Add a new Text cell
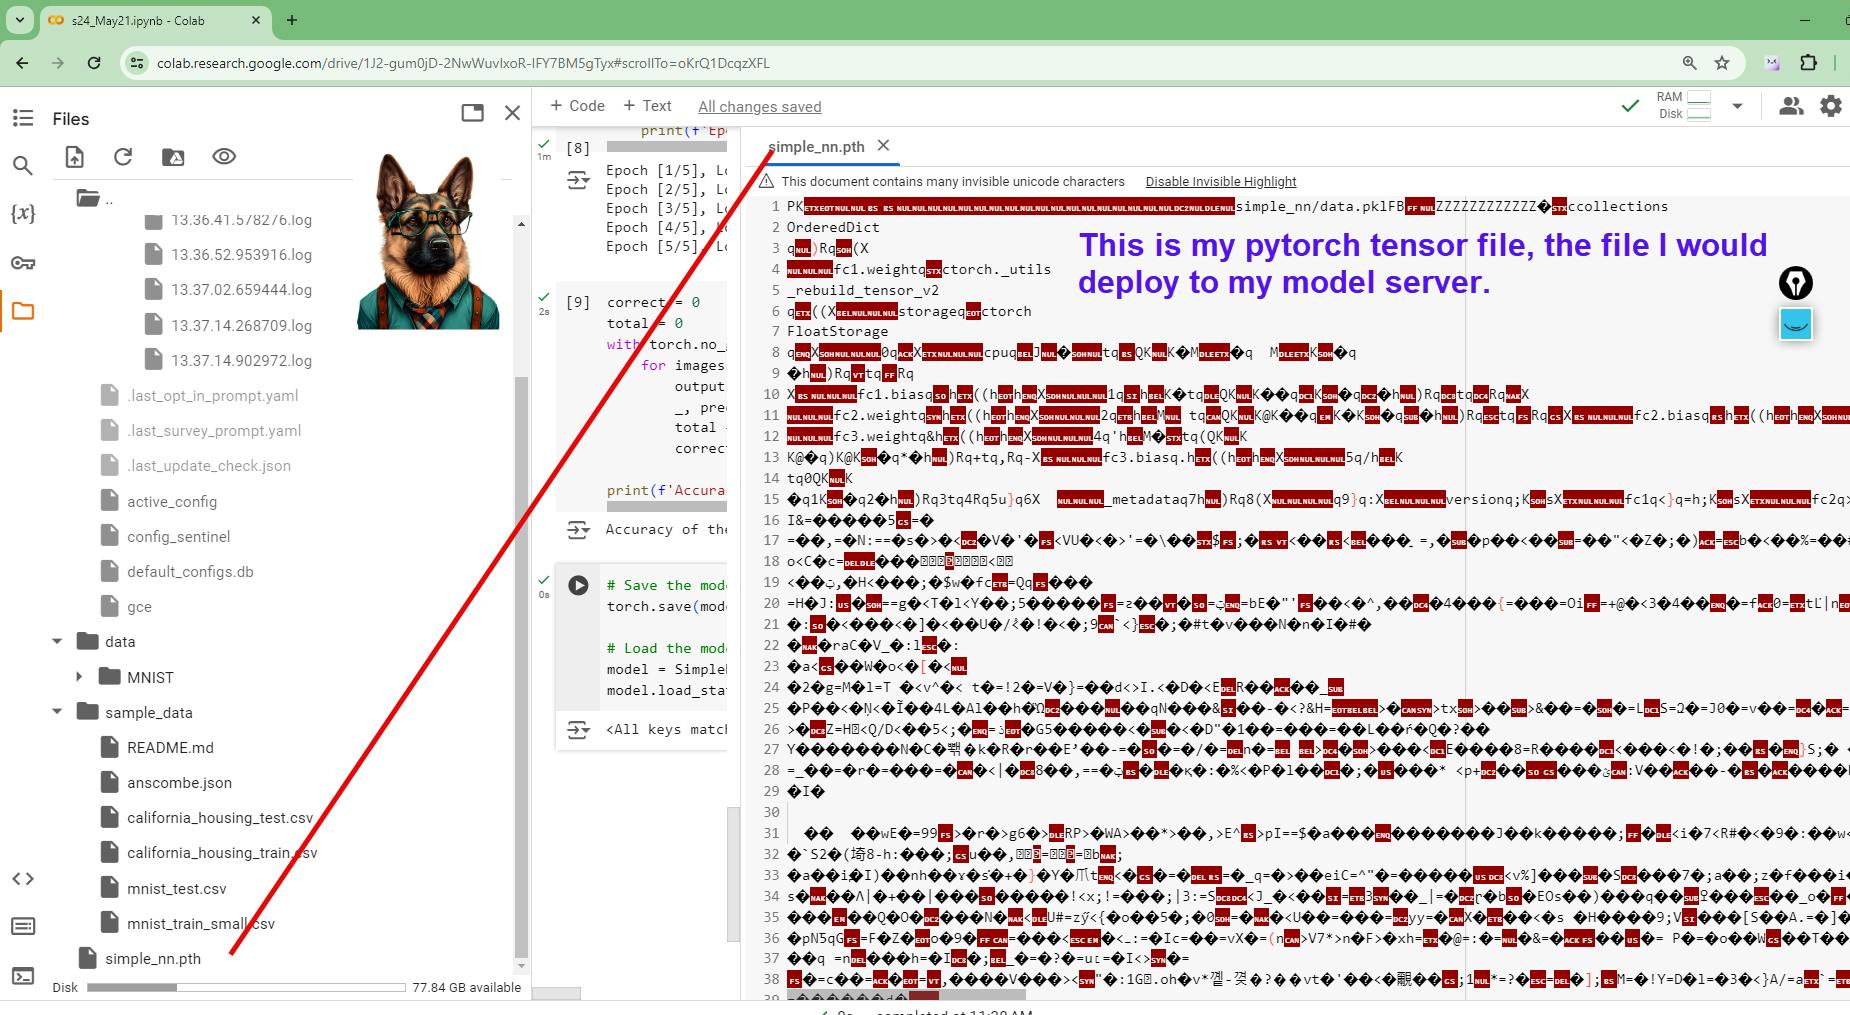 point(647,106)
